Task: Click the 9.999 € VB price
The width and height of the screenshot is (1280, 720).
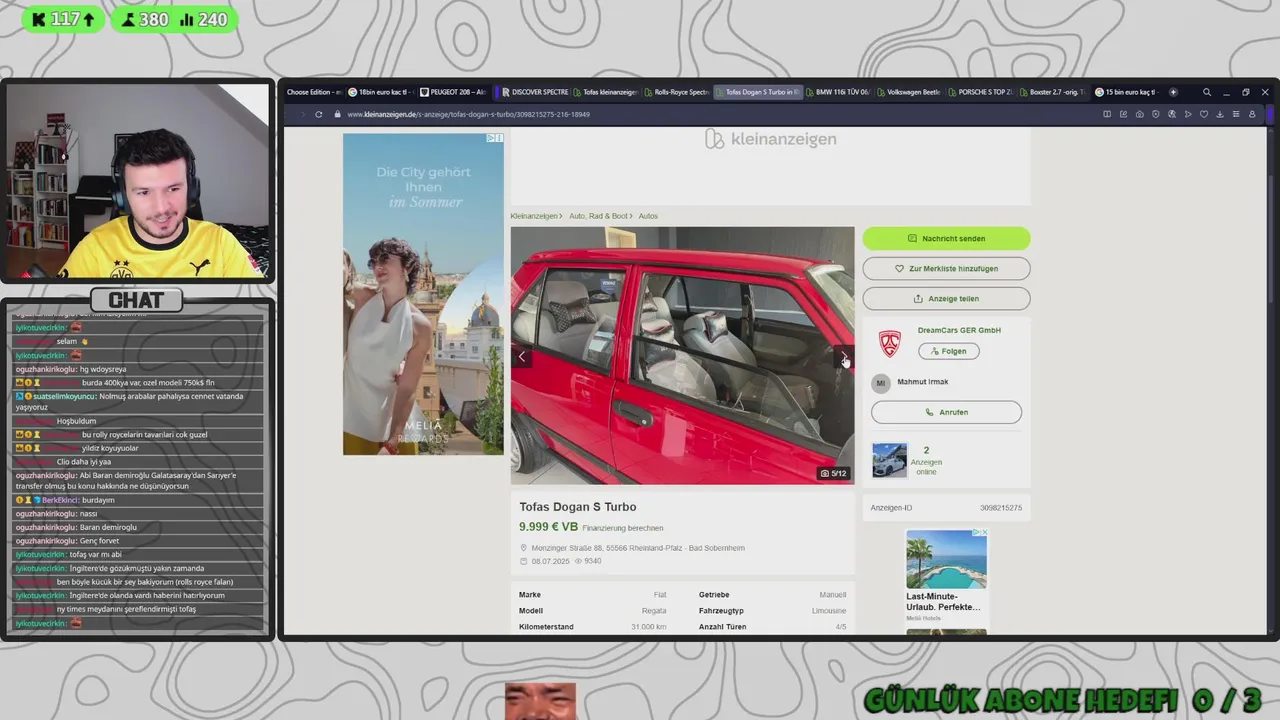Action: coord(548,527)
